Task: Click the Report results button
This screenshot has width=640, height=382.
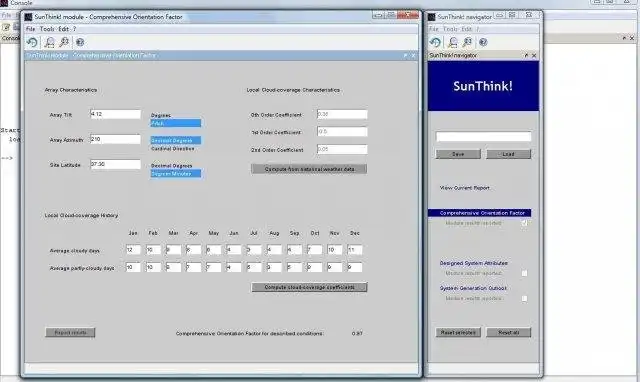Action: 70,333
